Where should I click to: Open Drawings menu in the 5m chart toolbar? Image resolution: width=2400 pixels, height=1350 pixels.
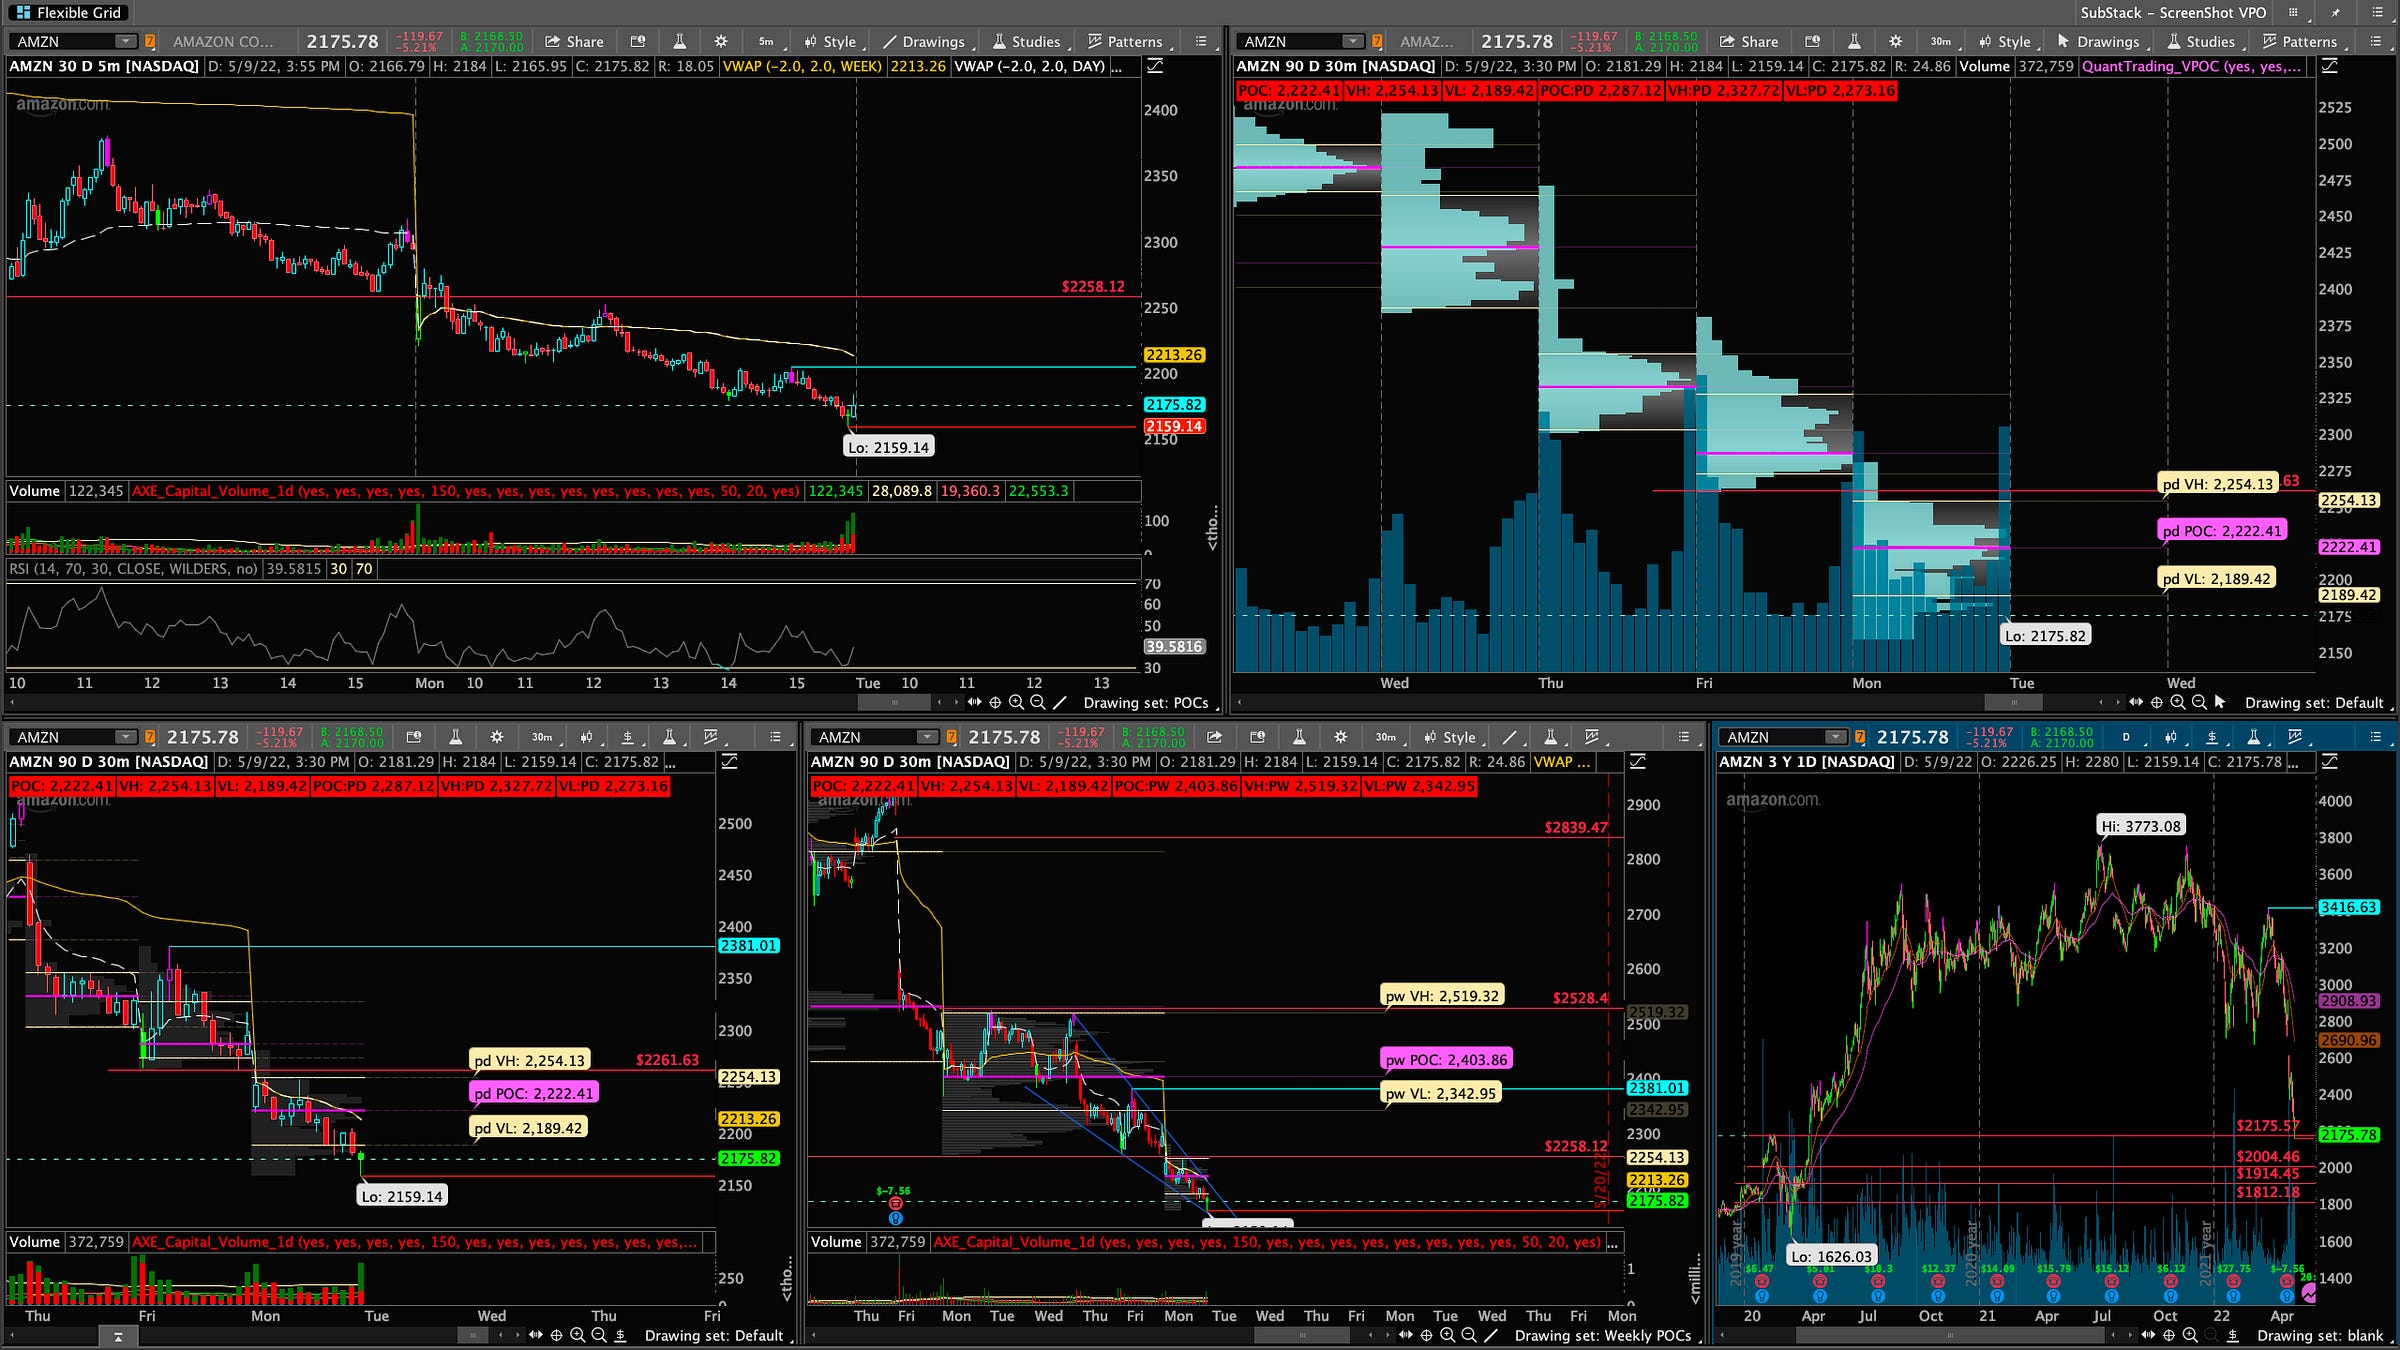coord(925,41)
